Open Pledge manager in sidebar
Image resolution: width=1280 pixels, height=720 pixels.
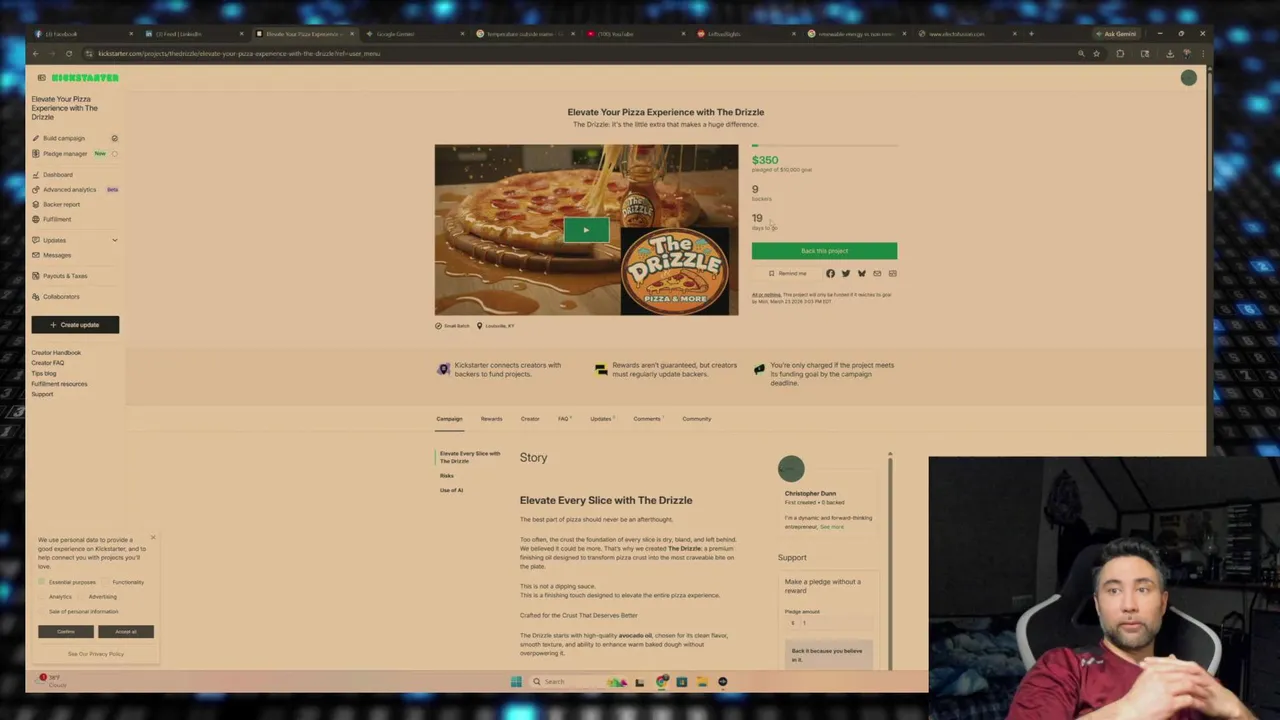point(65,154)
